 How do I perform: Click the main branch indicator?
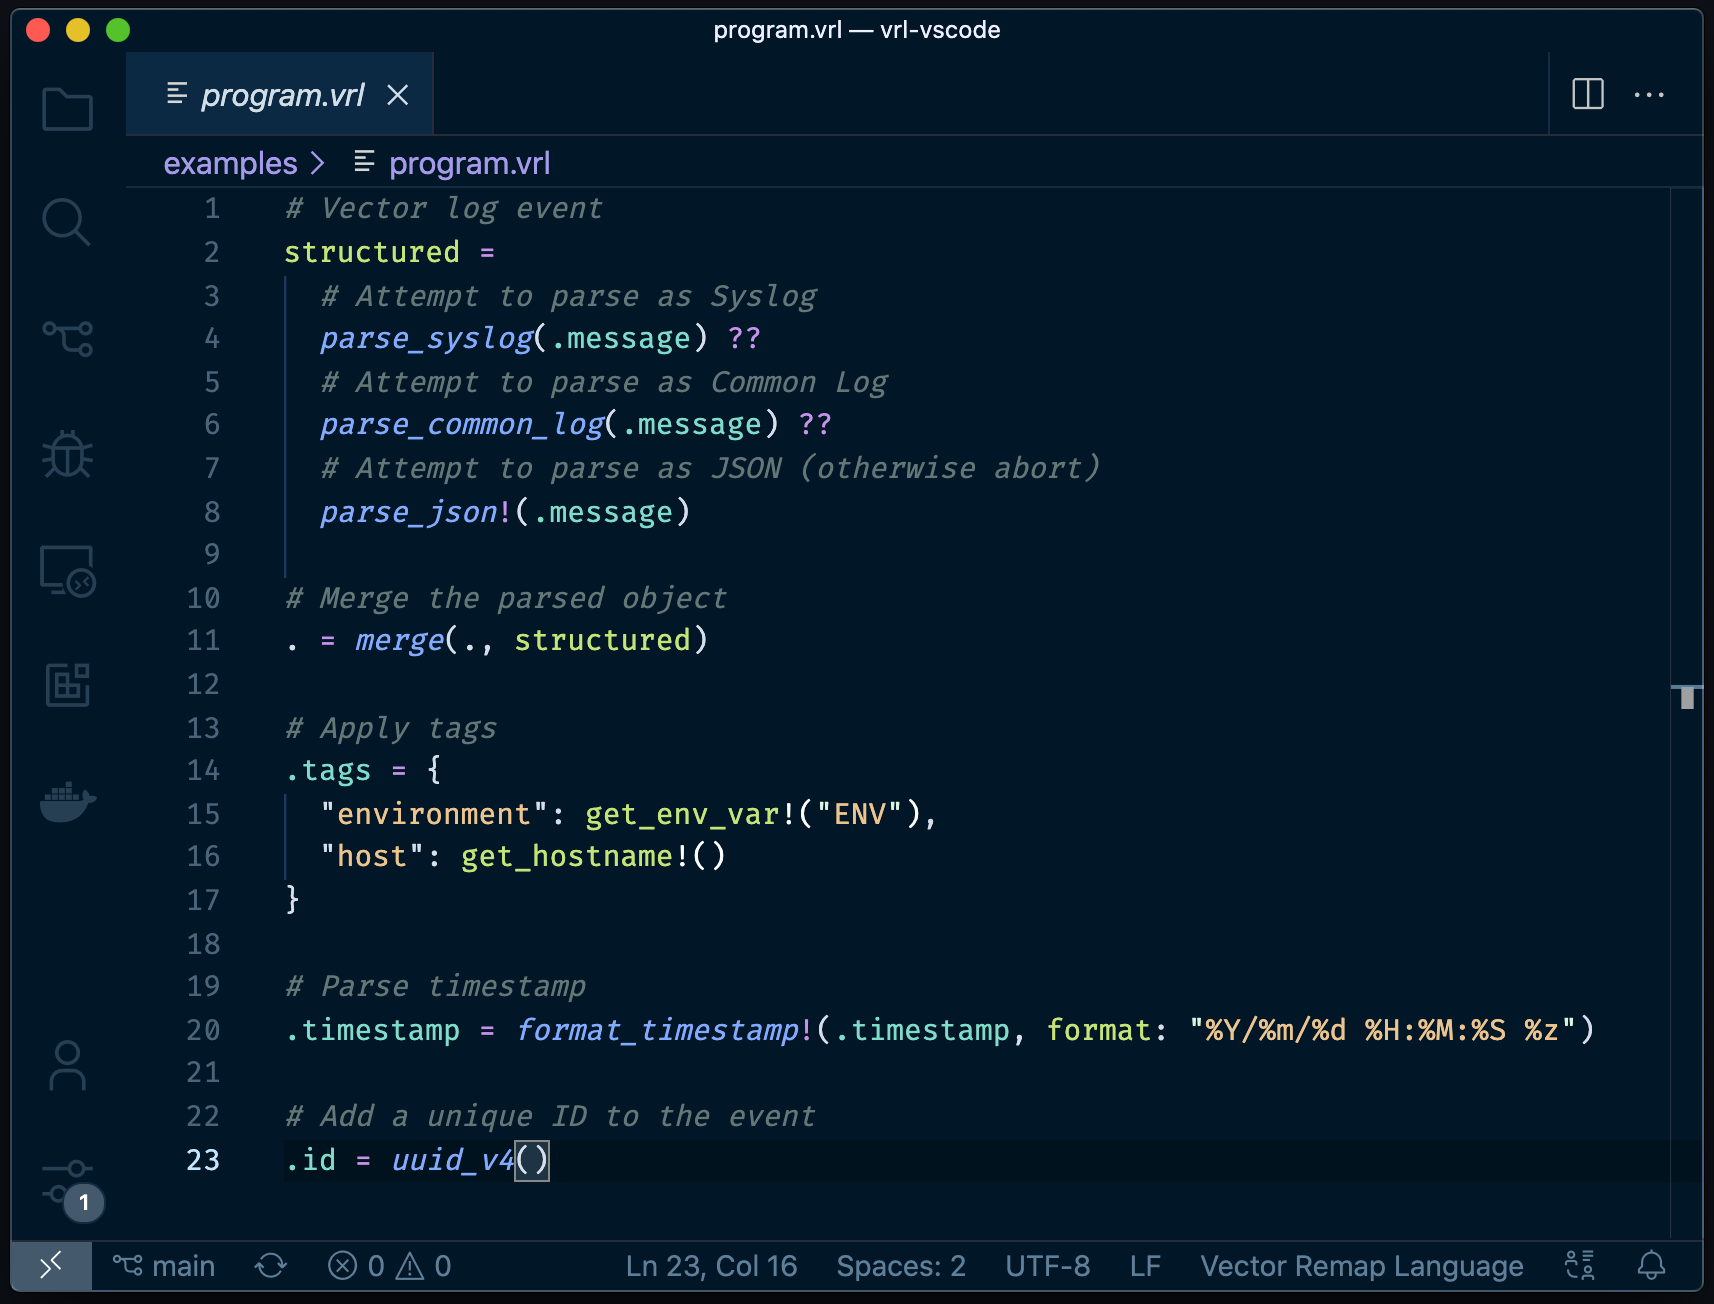164,1266
